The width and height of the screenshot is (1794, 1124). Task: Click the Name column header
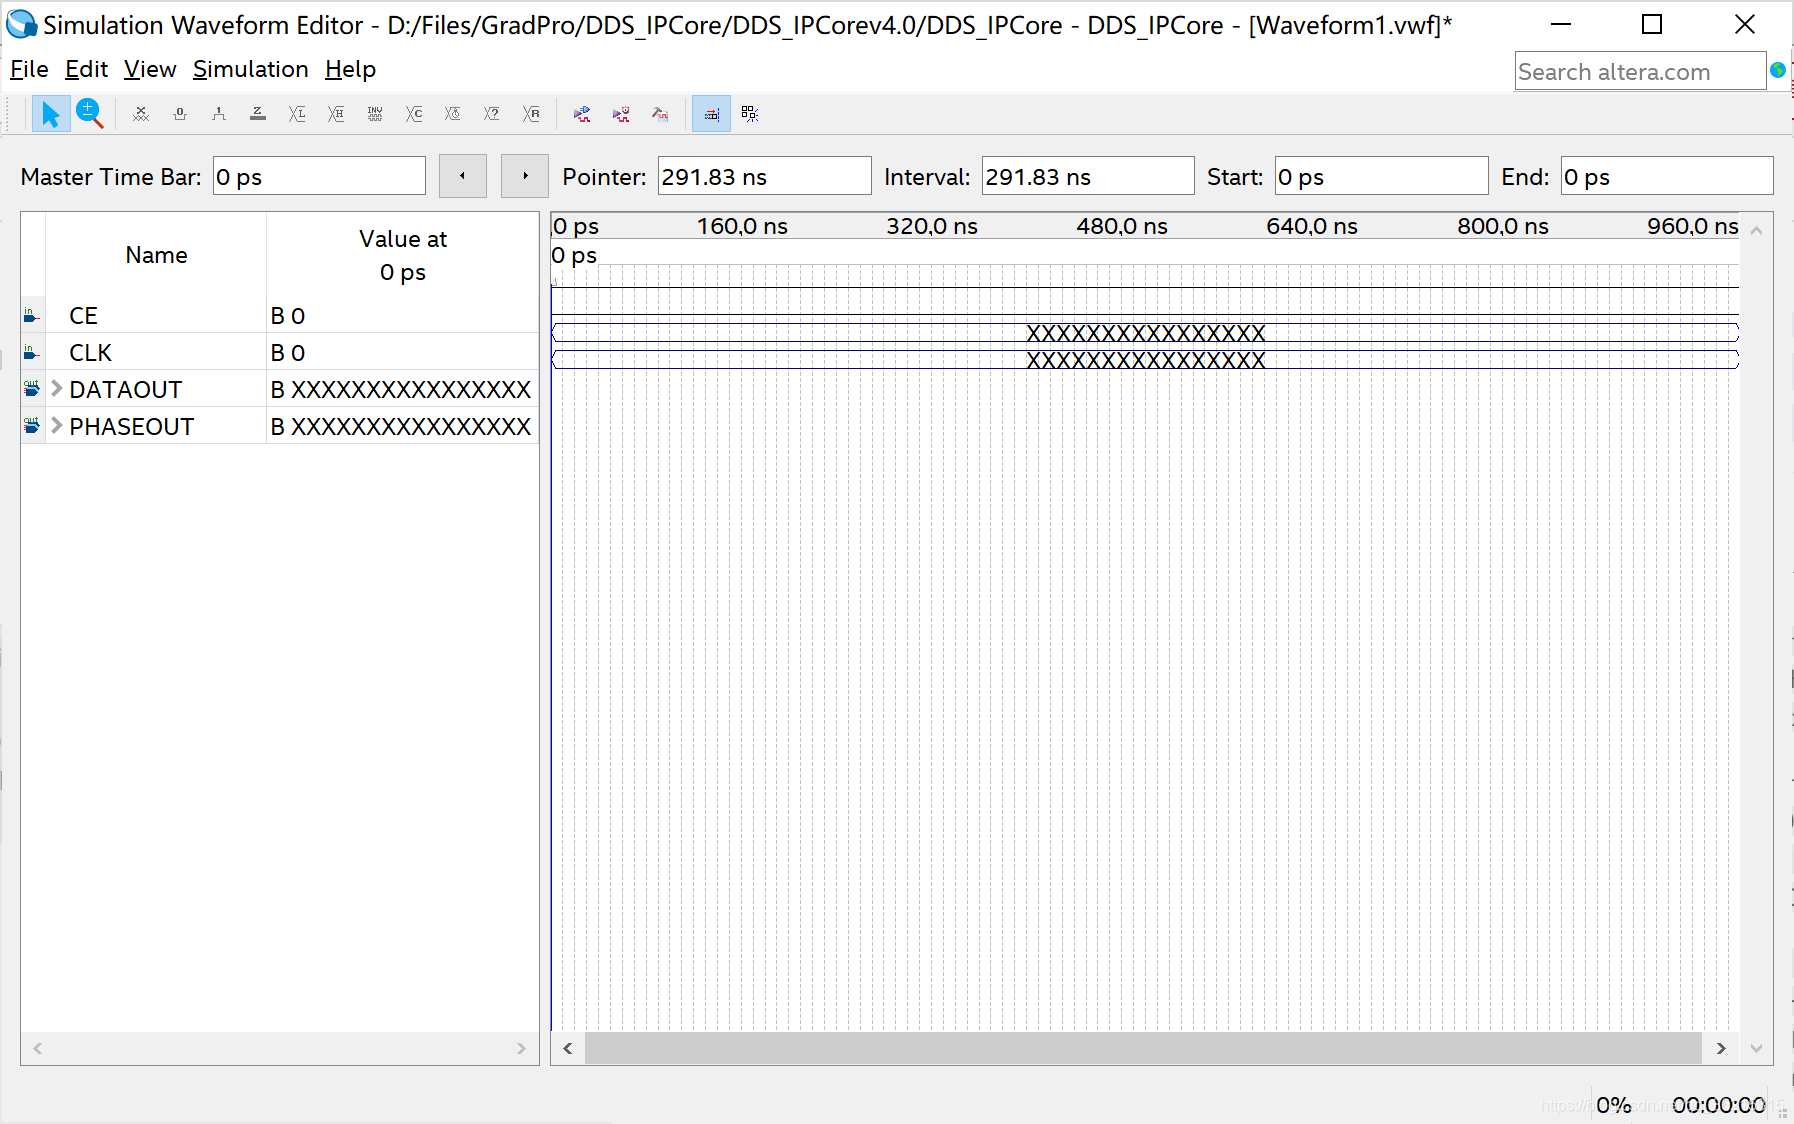coord(156,255)
